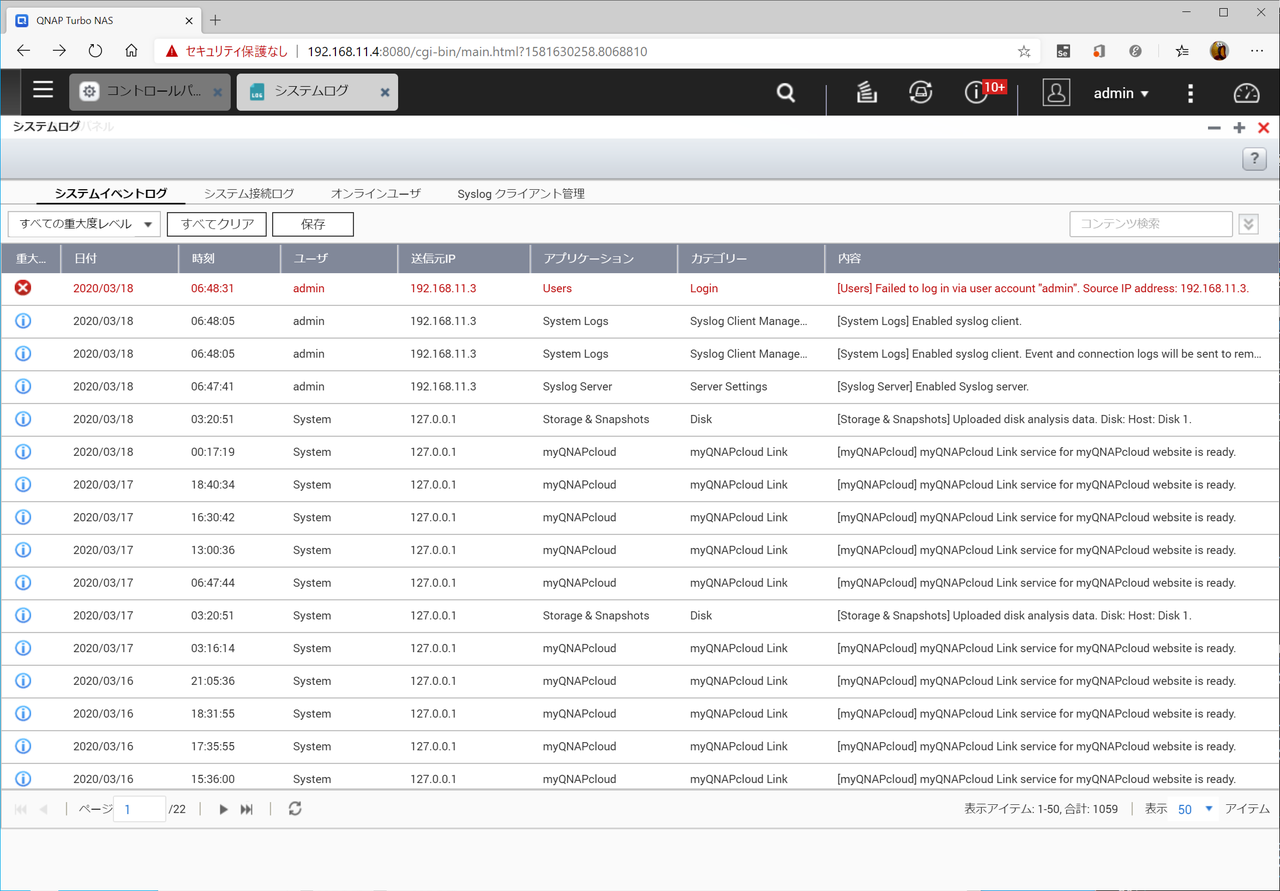Go to the next page of logs

223,809
